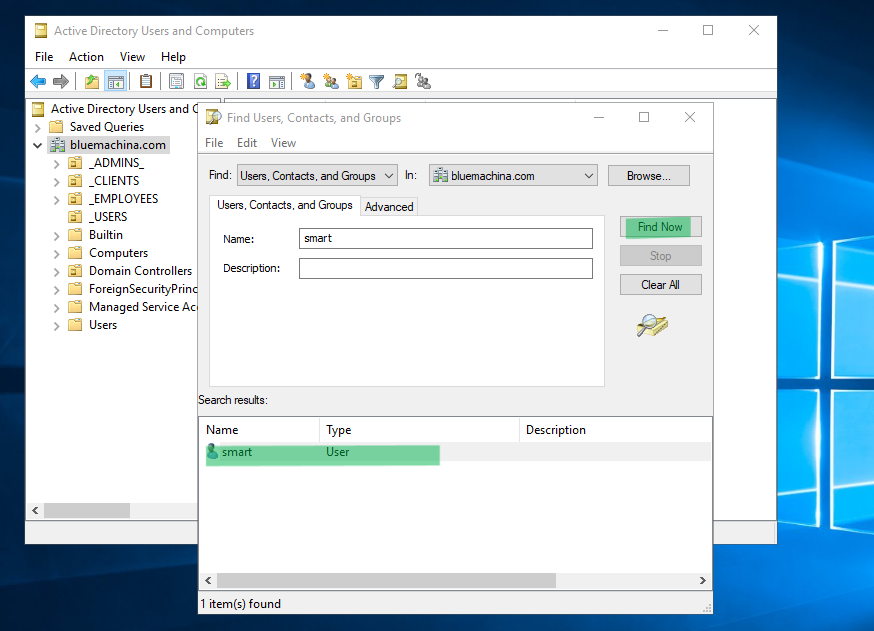Expand the Computers container
874x631 pixels.
(56, 254)
